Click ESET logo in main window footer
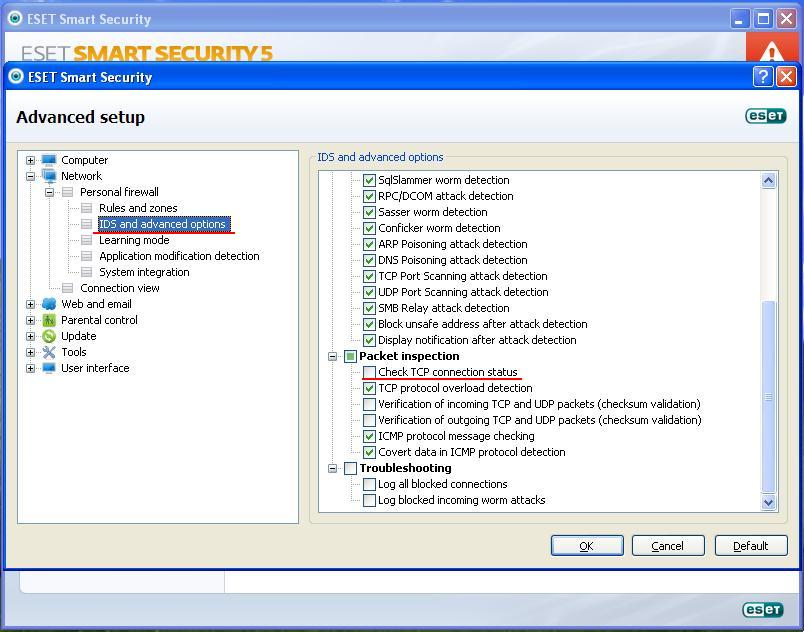The width and height of the screenshot is (804, 632). pyautogui.click(x=762, y=609)
